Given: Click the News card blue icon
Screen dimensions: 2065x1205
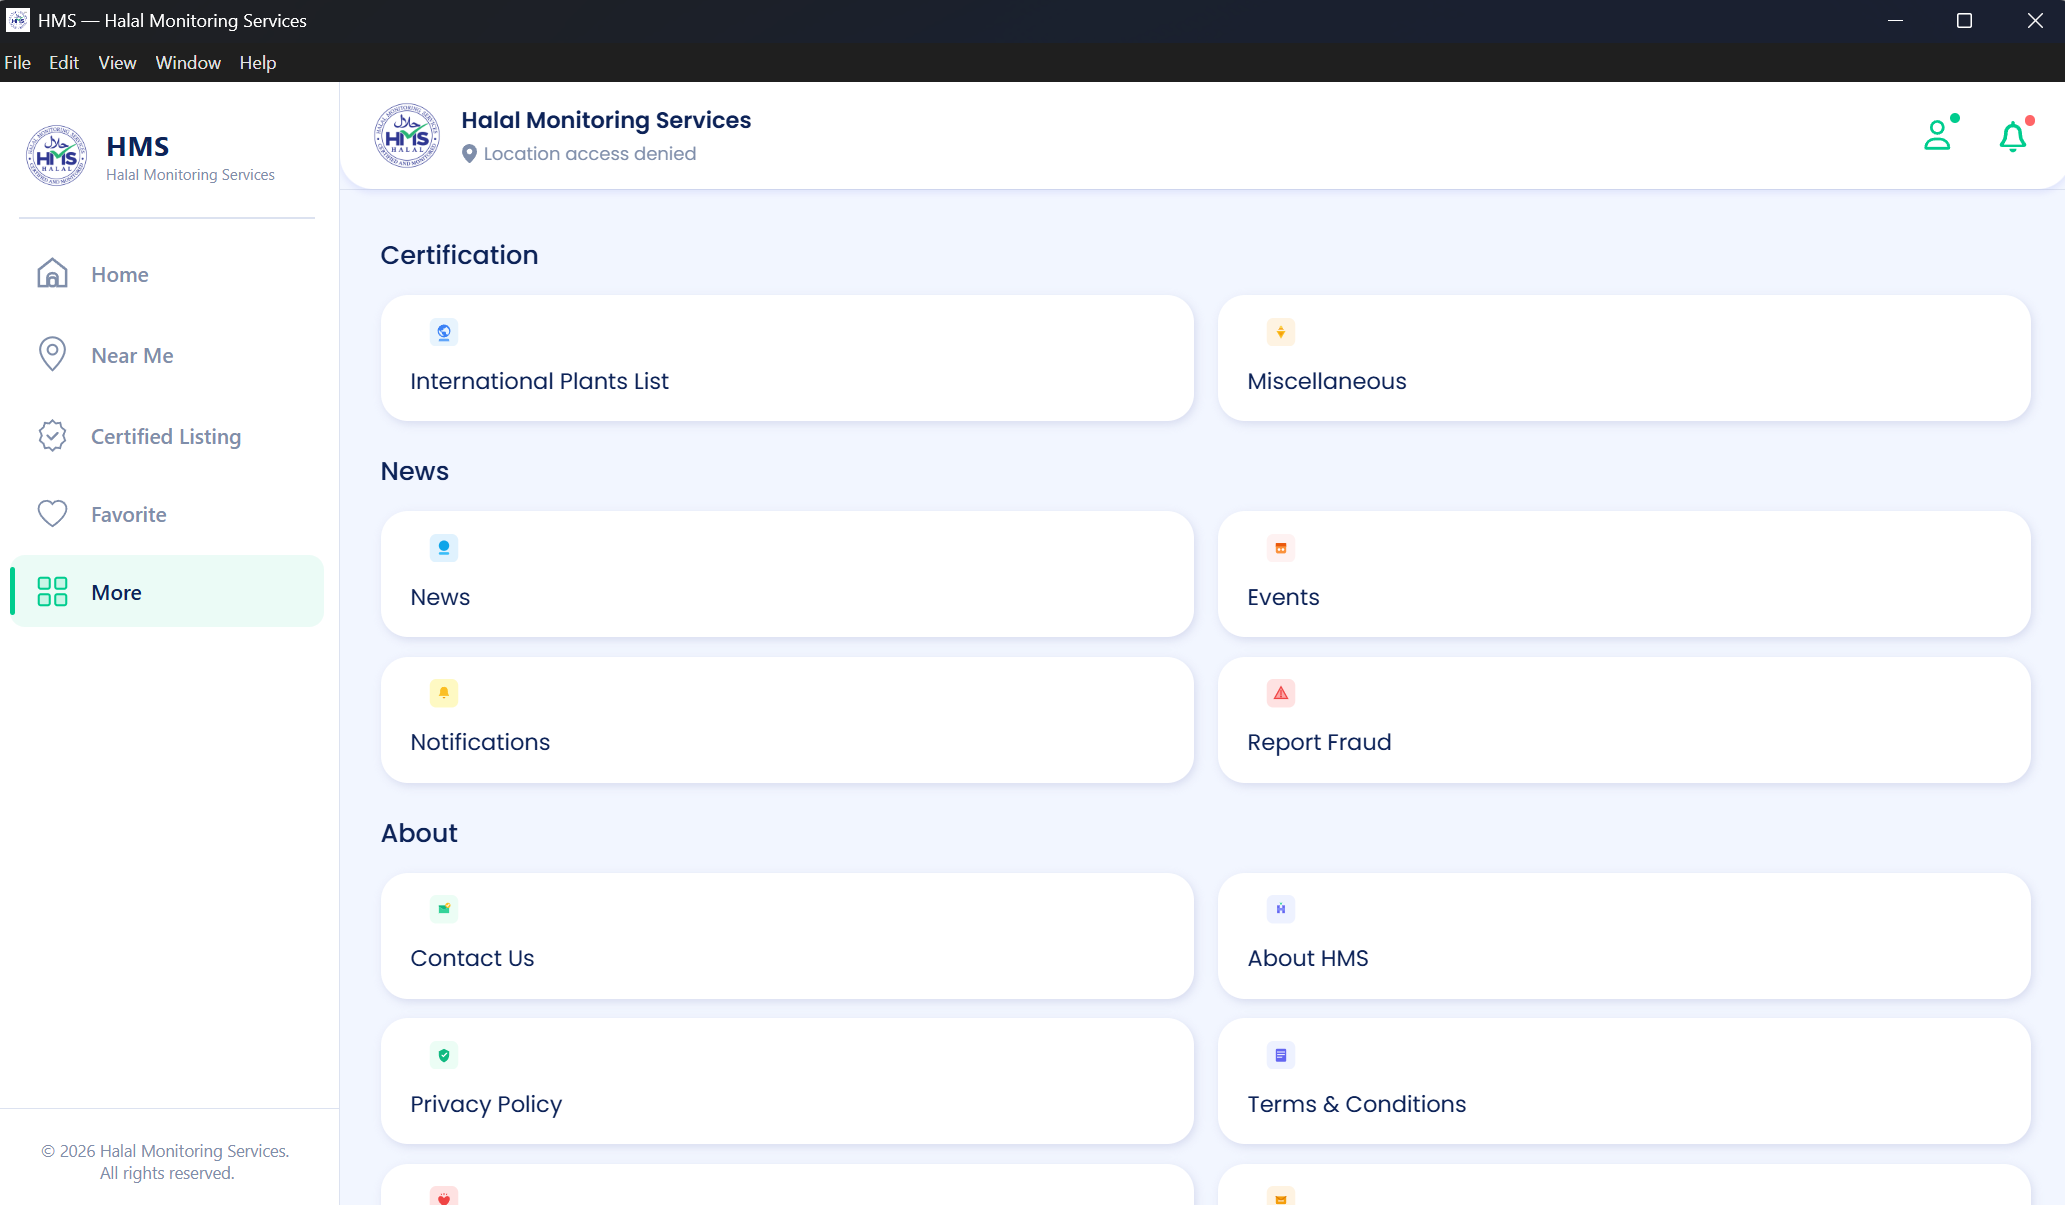Looking at the screenshot, I should [444, 548].
